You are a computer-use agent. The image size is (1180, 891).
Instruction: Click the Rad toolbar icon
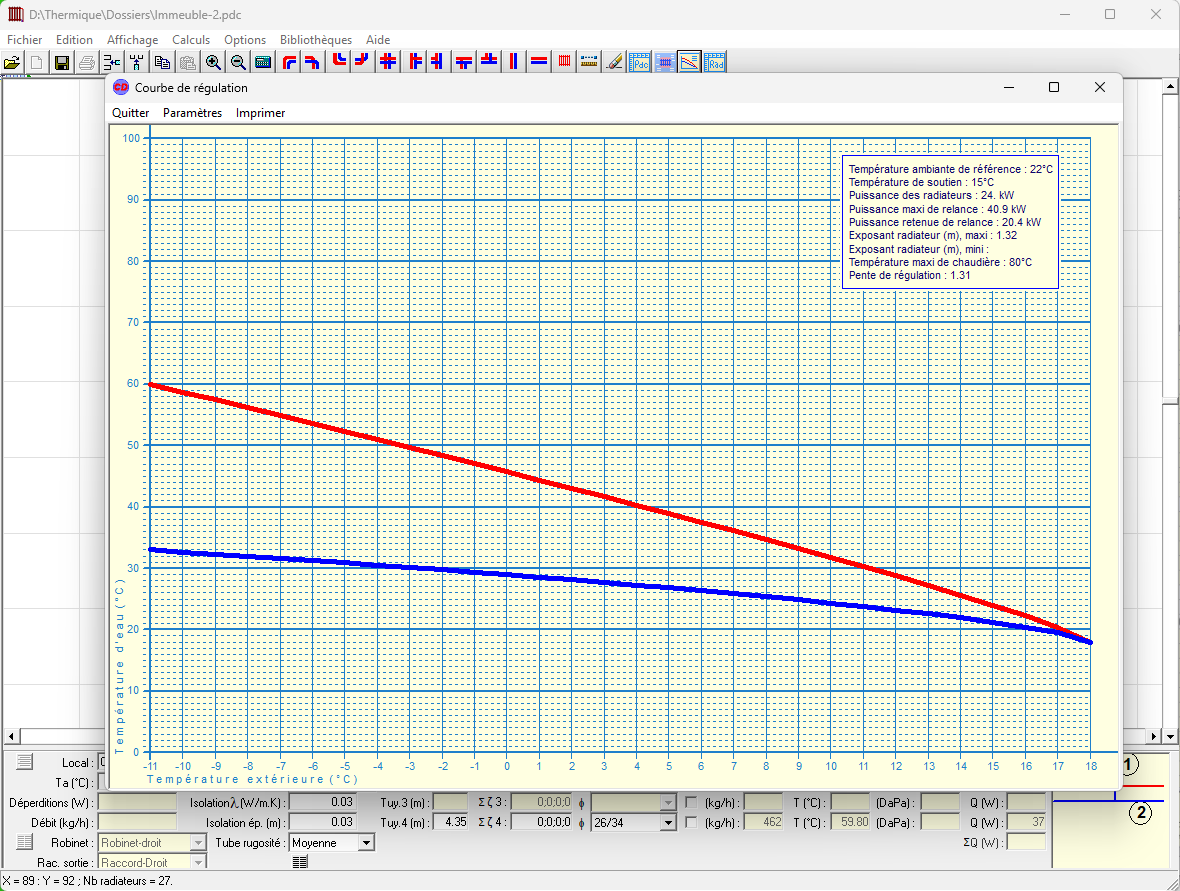pos(715,62)
